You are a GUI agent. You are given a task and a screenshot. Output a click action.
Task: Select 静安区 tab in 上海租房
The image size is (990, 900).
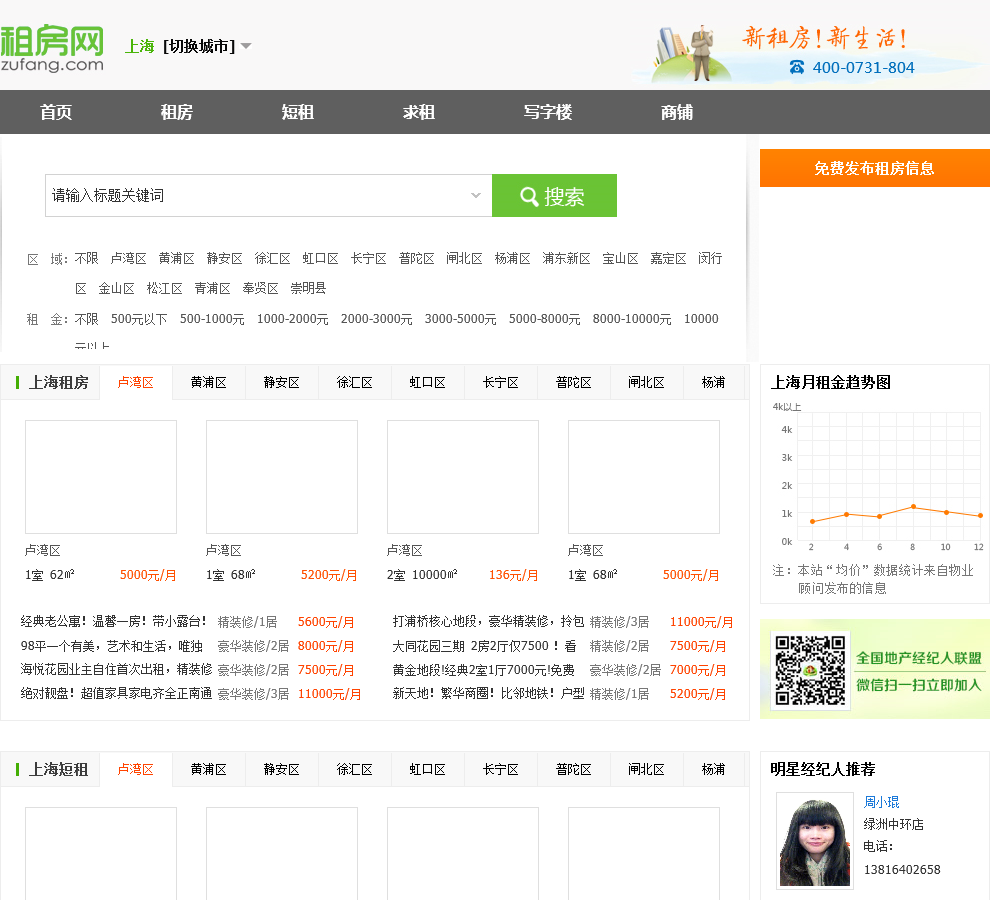click(x=282, y=382)
